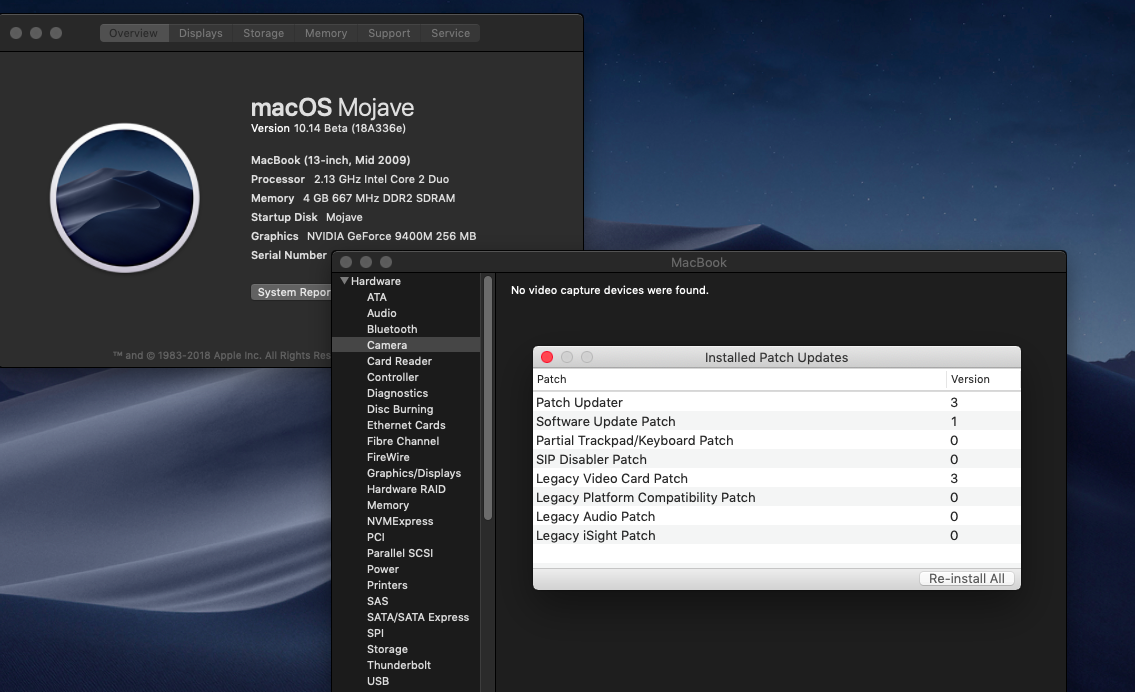Click the Patch column header

739,379
